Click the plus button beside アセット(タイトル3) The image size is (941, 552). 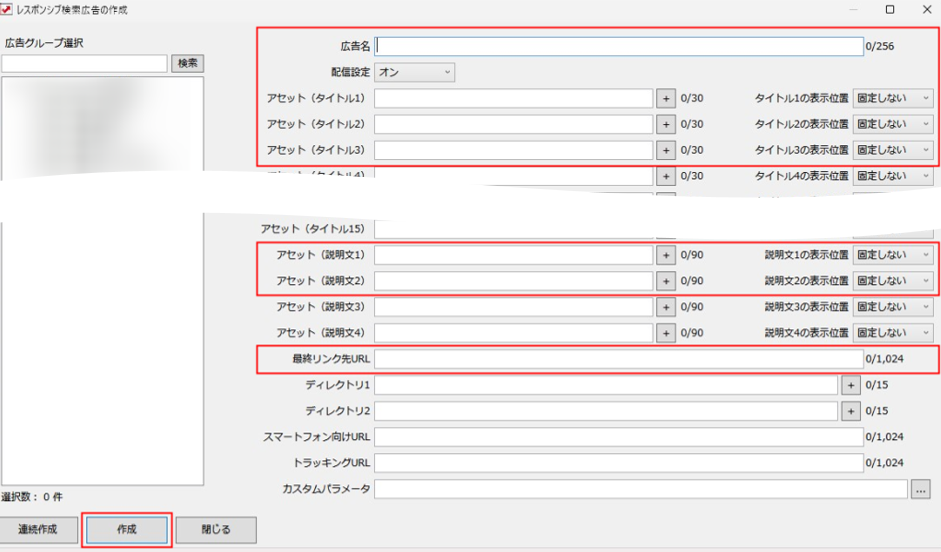(666, 150)
